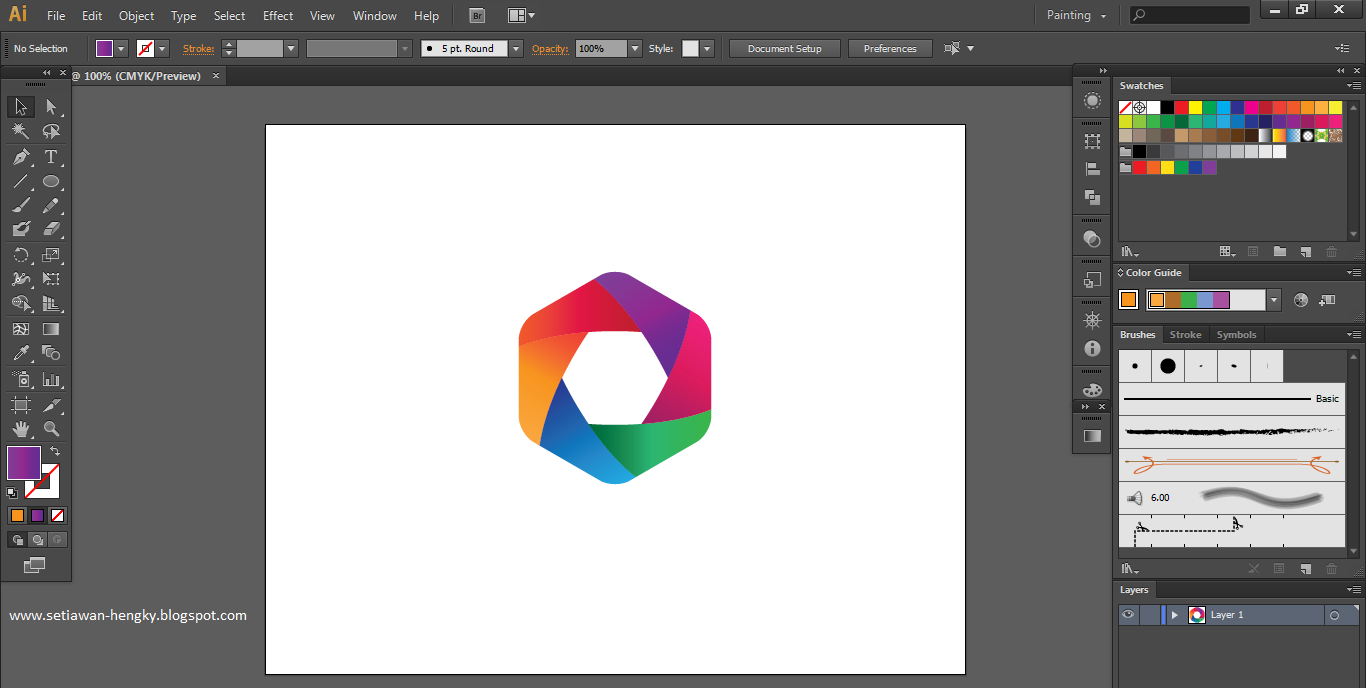The width and height of the screenshot is (1366, 688).
Task: Select the Hand tool
Action: [x=21, y=429]
